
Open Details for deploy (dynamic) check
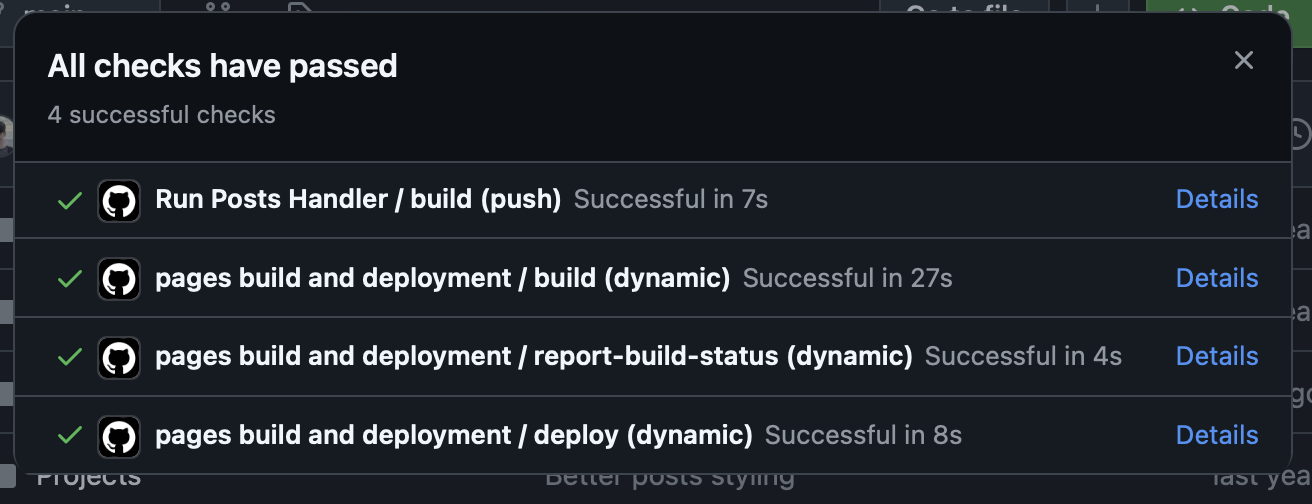(1217, 435)
